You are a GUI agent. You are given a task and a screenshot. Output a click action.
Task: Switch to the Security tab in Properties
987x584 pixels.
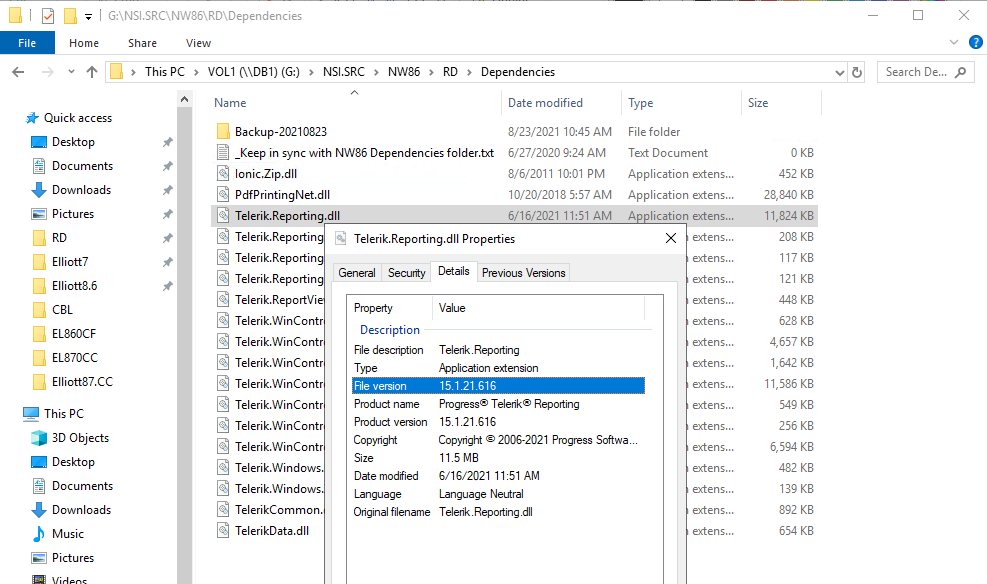click(407, 272)
